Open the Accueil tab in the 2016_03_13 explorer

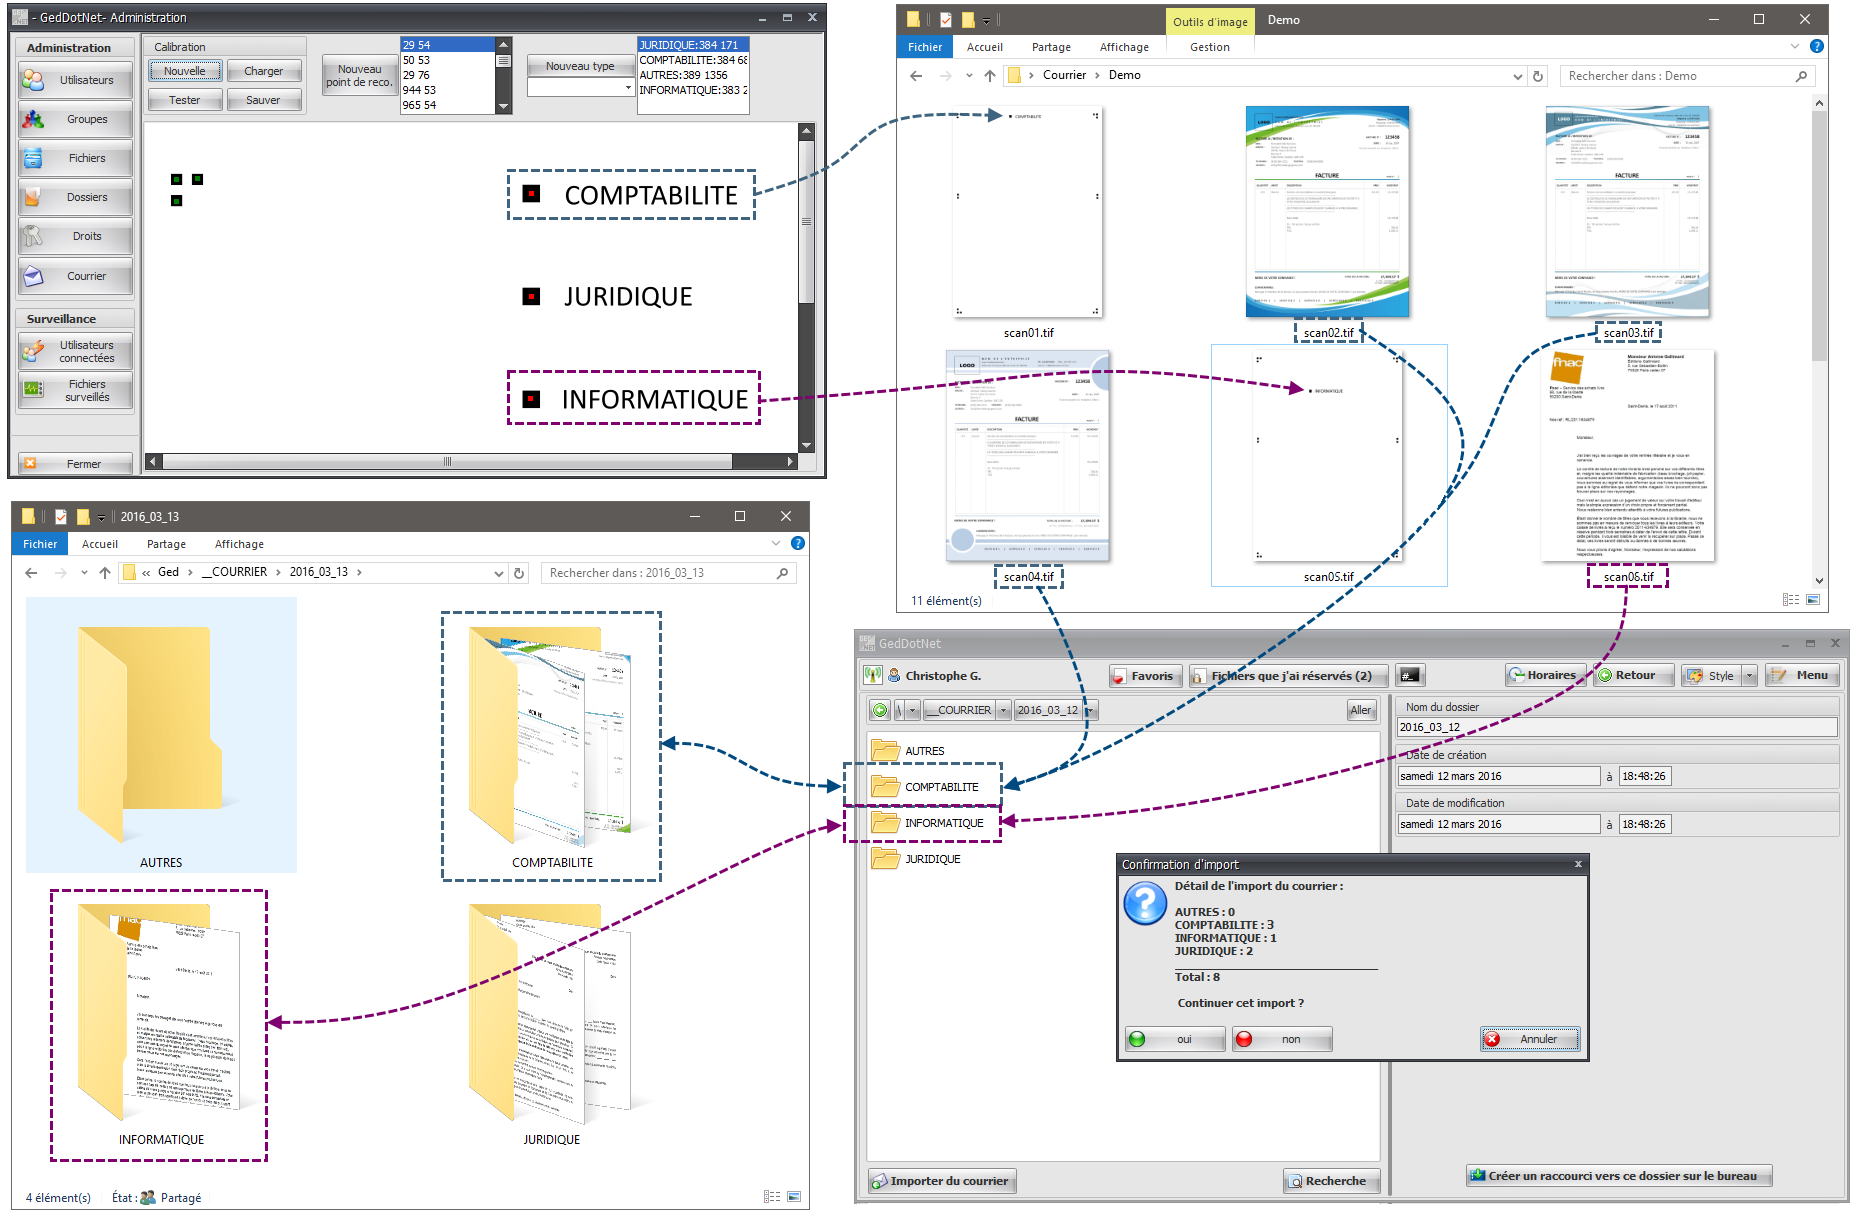[x=100, y=544]
